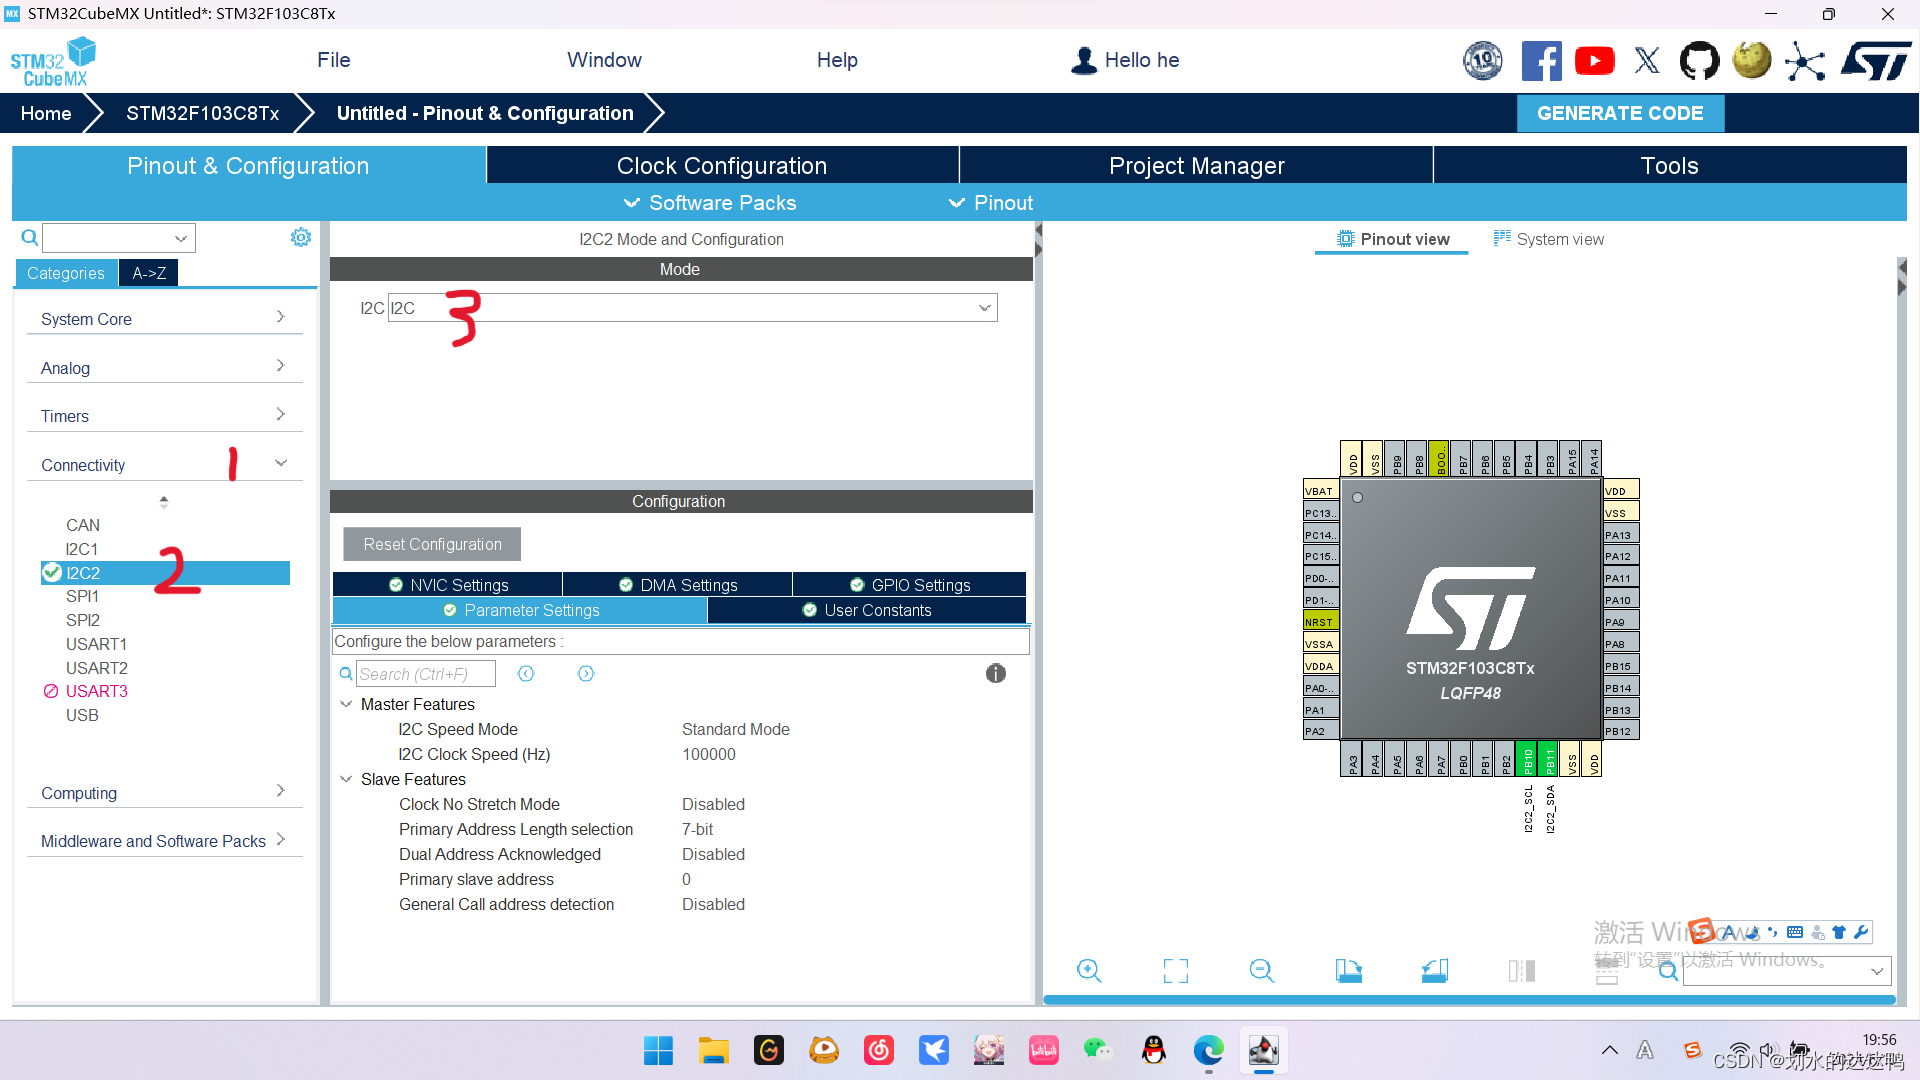
Task: Open the Pinout dropdown menu
Action: pos(991,203)
